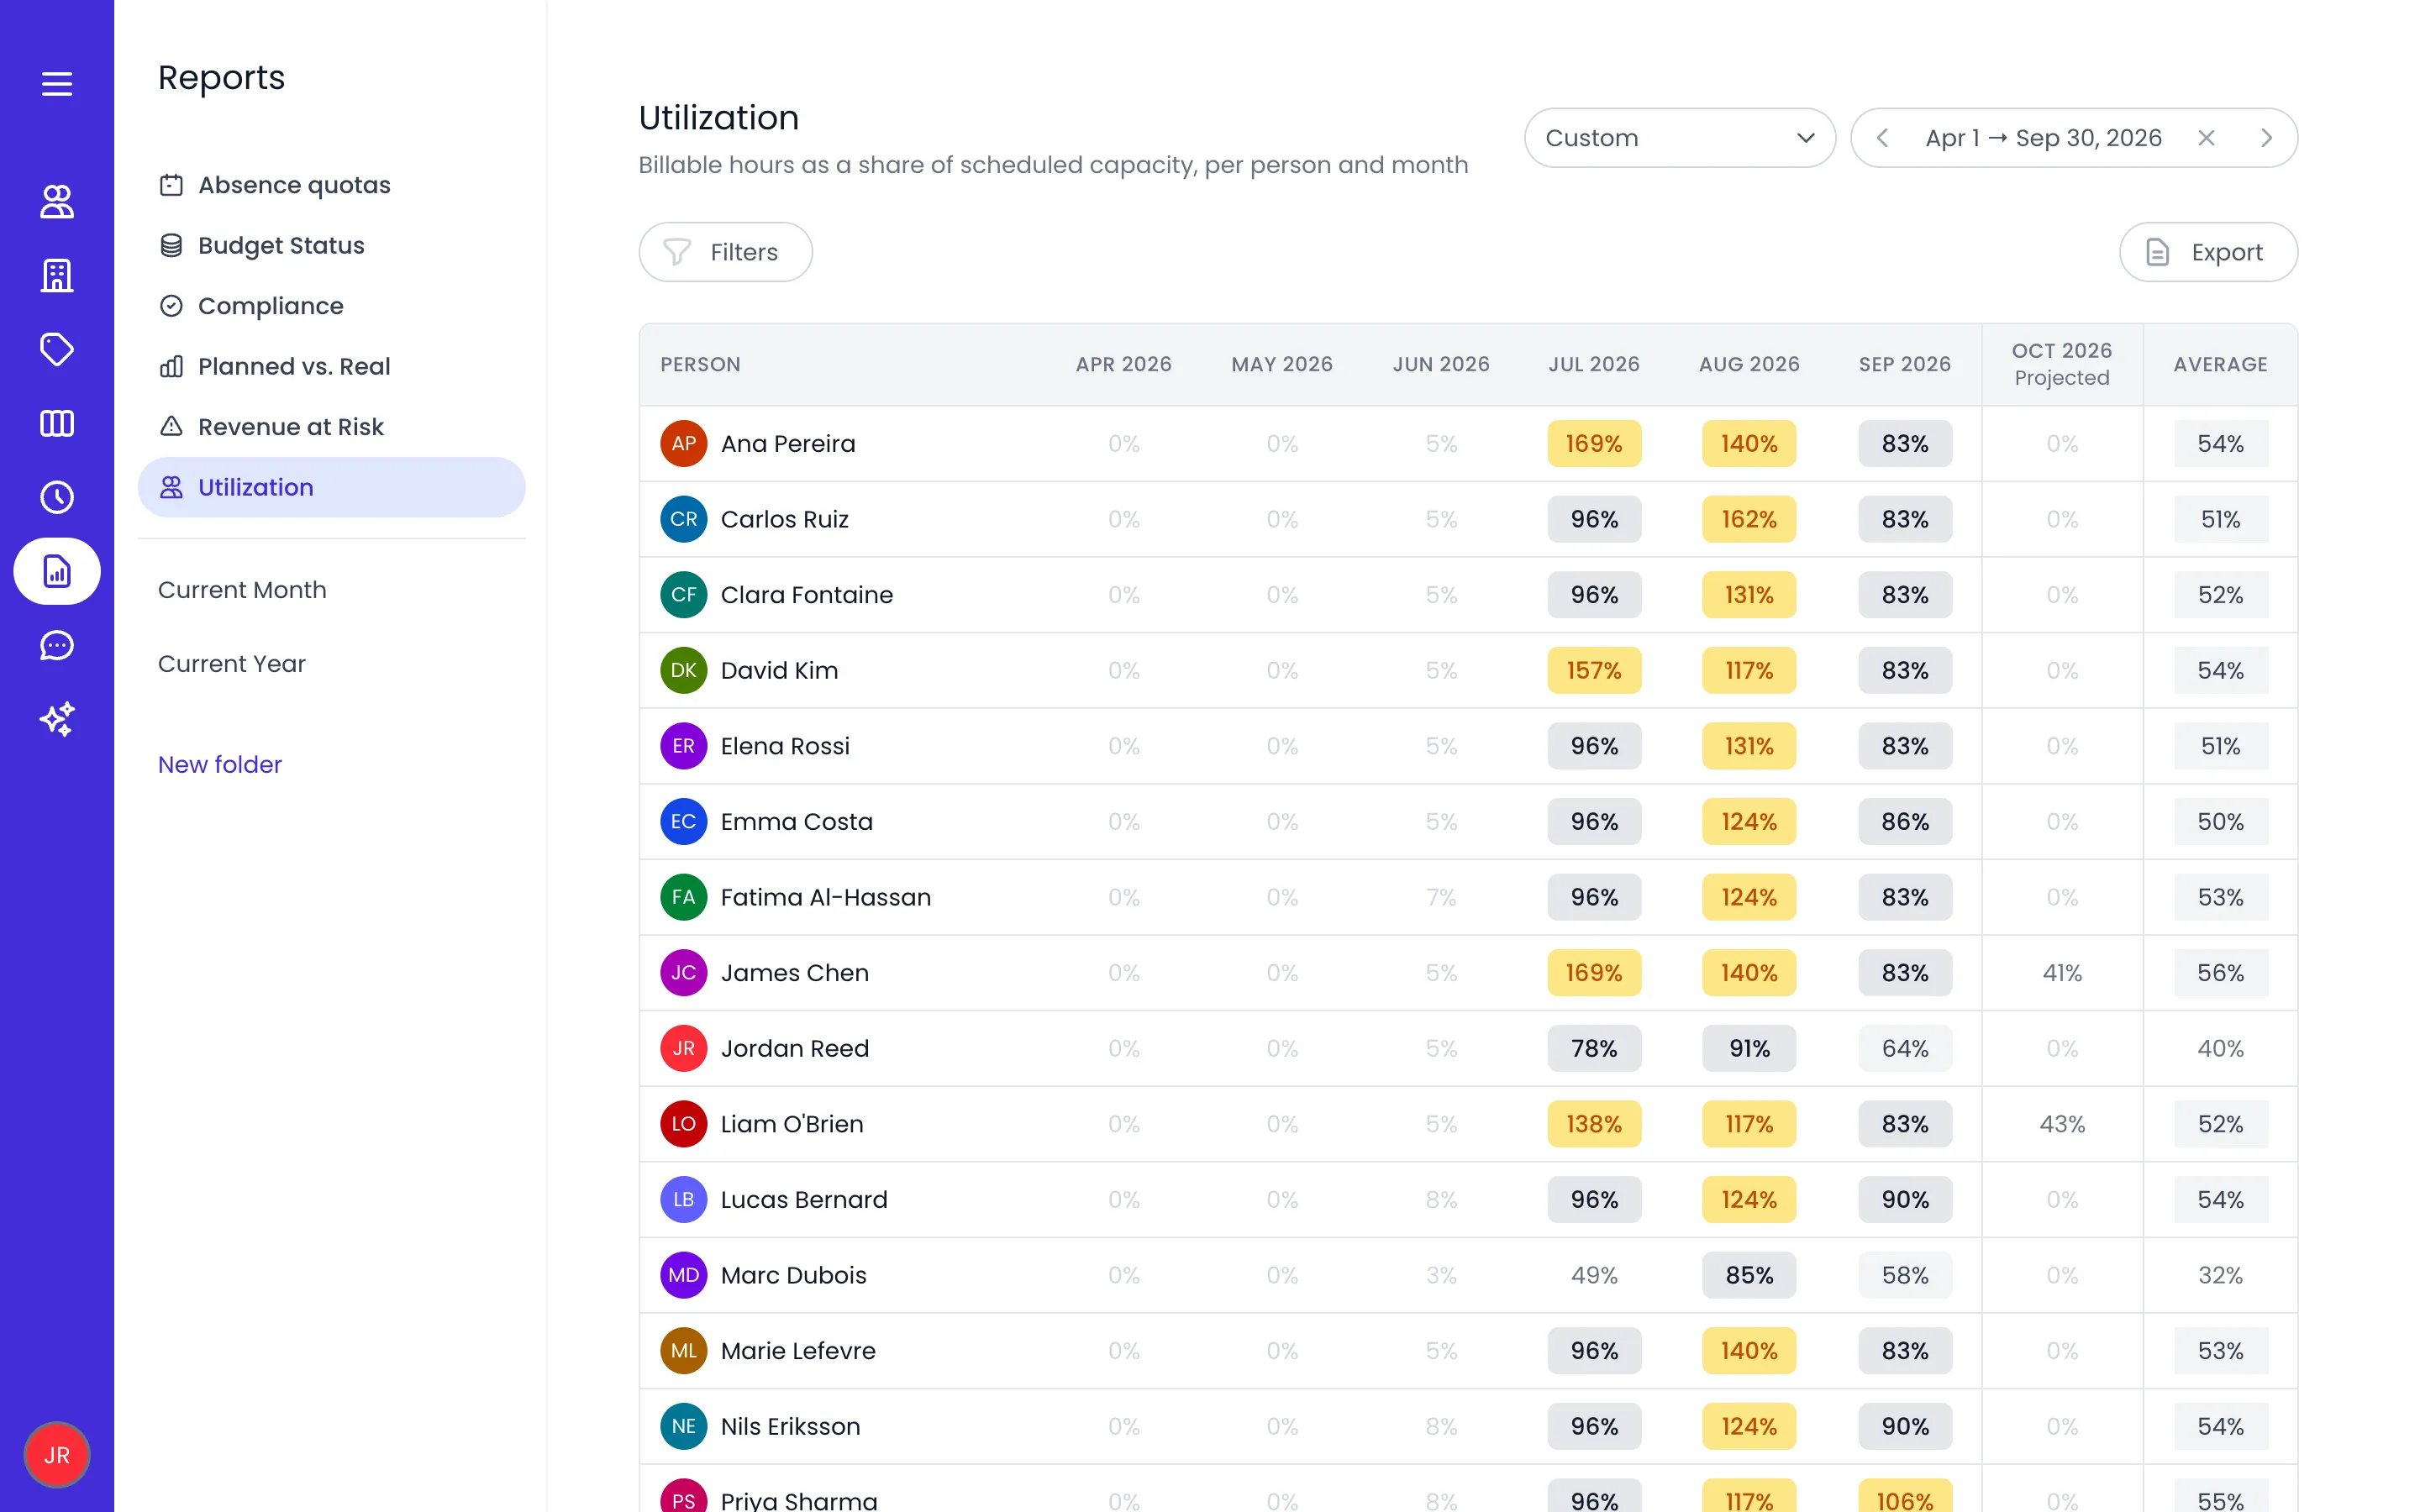Image resolution: width=2420 pixels, height=1512 pixels.
Task: Open the Current Year saved report
Action: [x=232, y=664]
